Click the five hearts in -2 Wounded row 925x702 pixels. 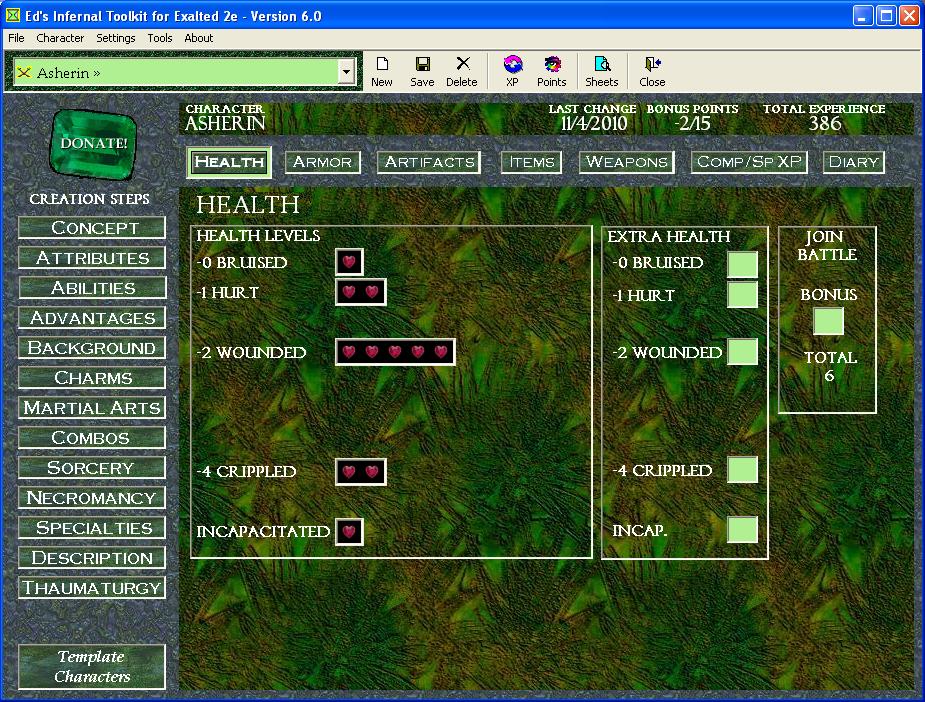point(395,352)
